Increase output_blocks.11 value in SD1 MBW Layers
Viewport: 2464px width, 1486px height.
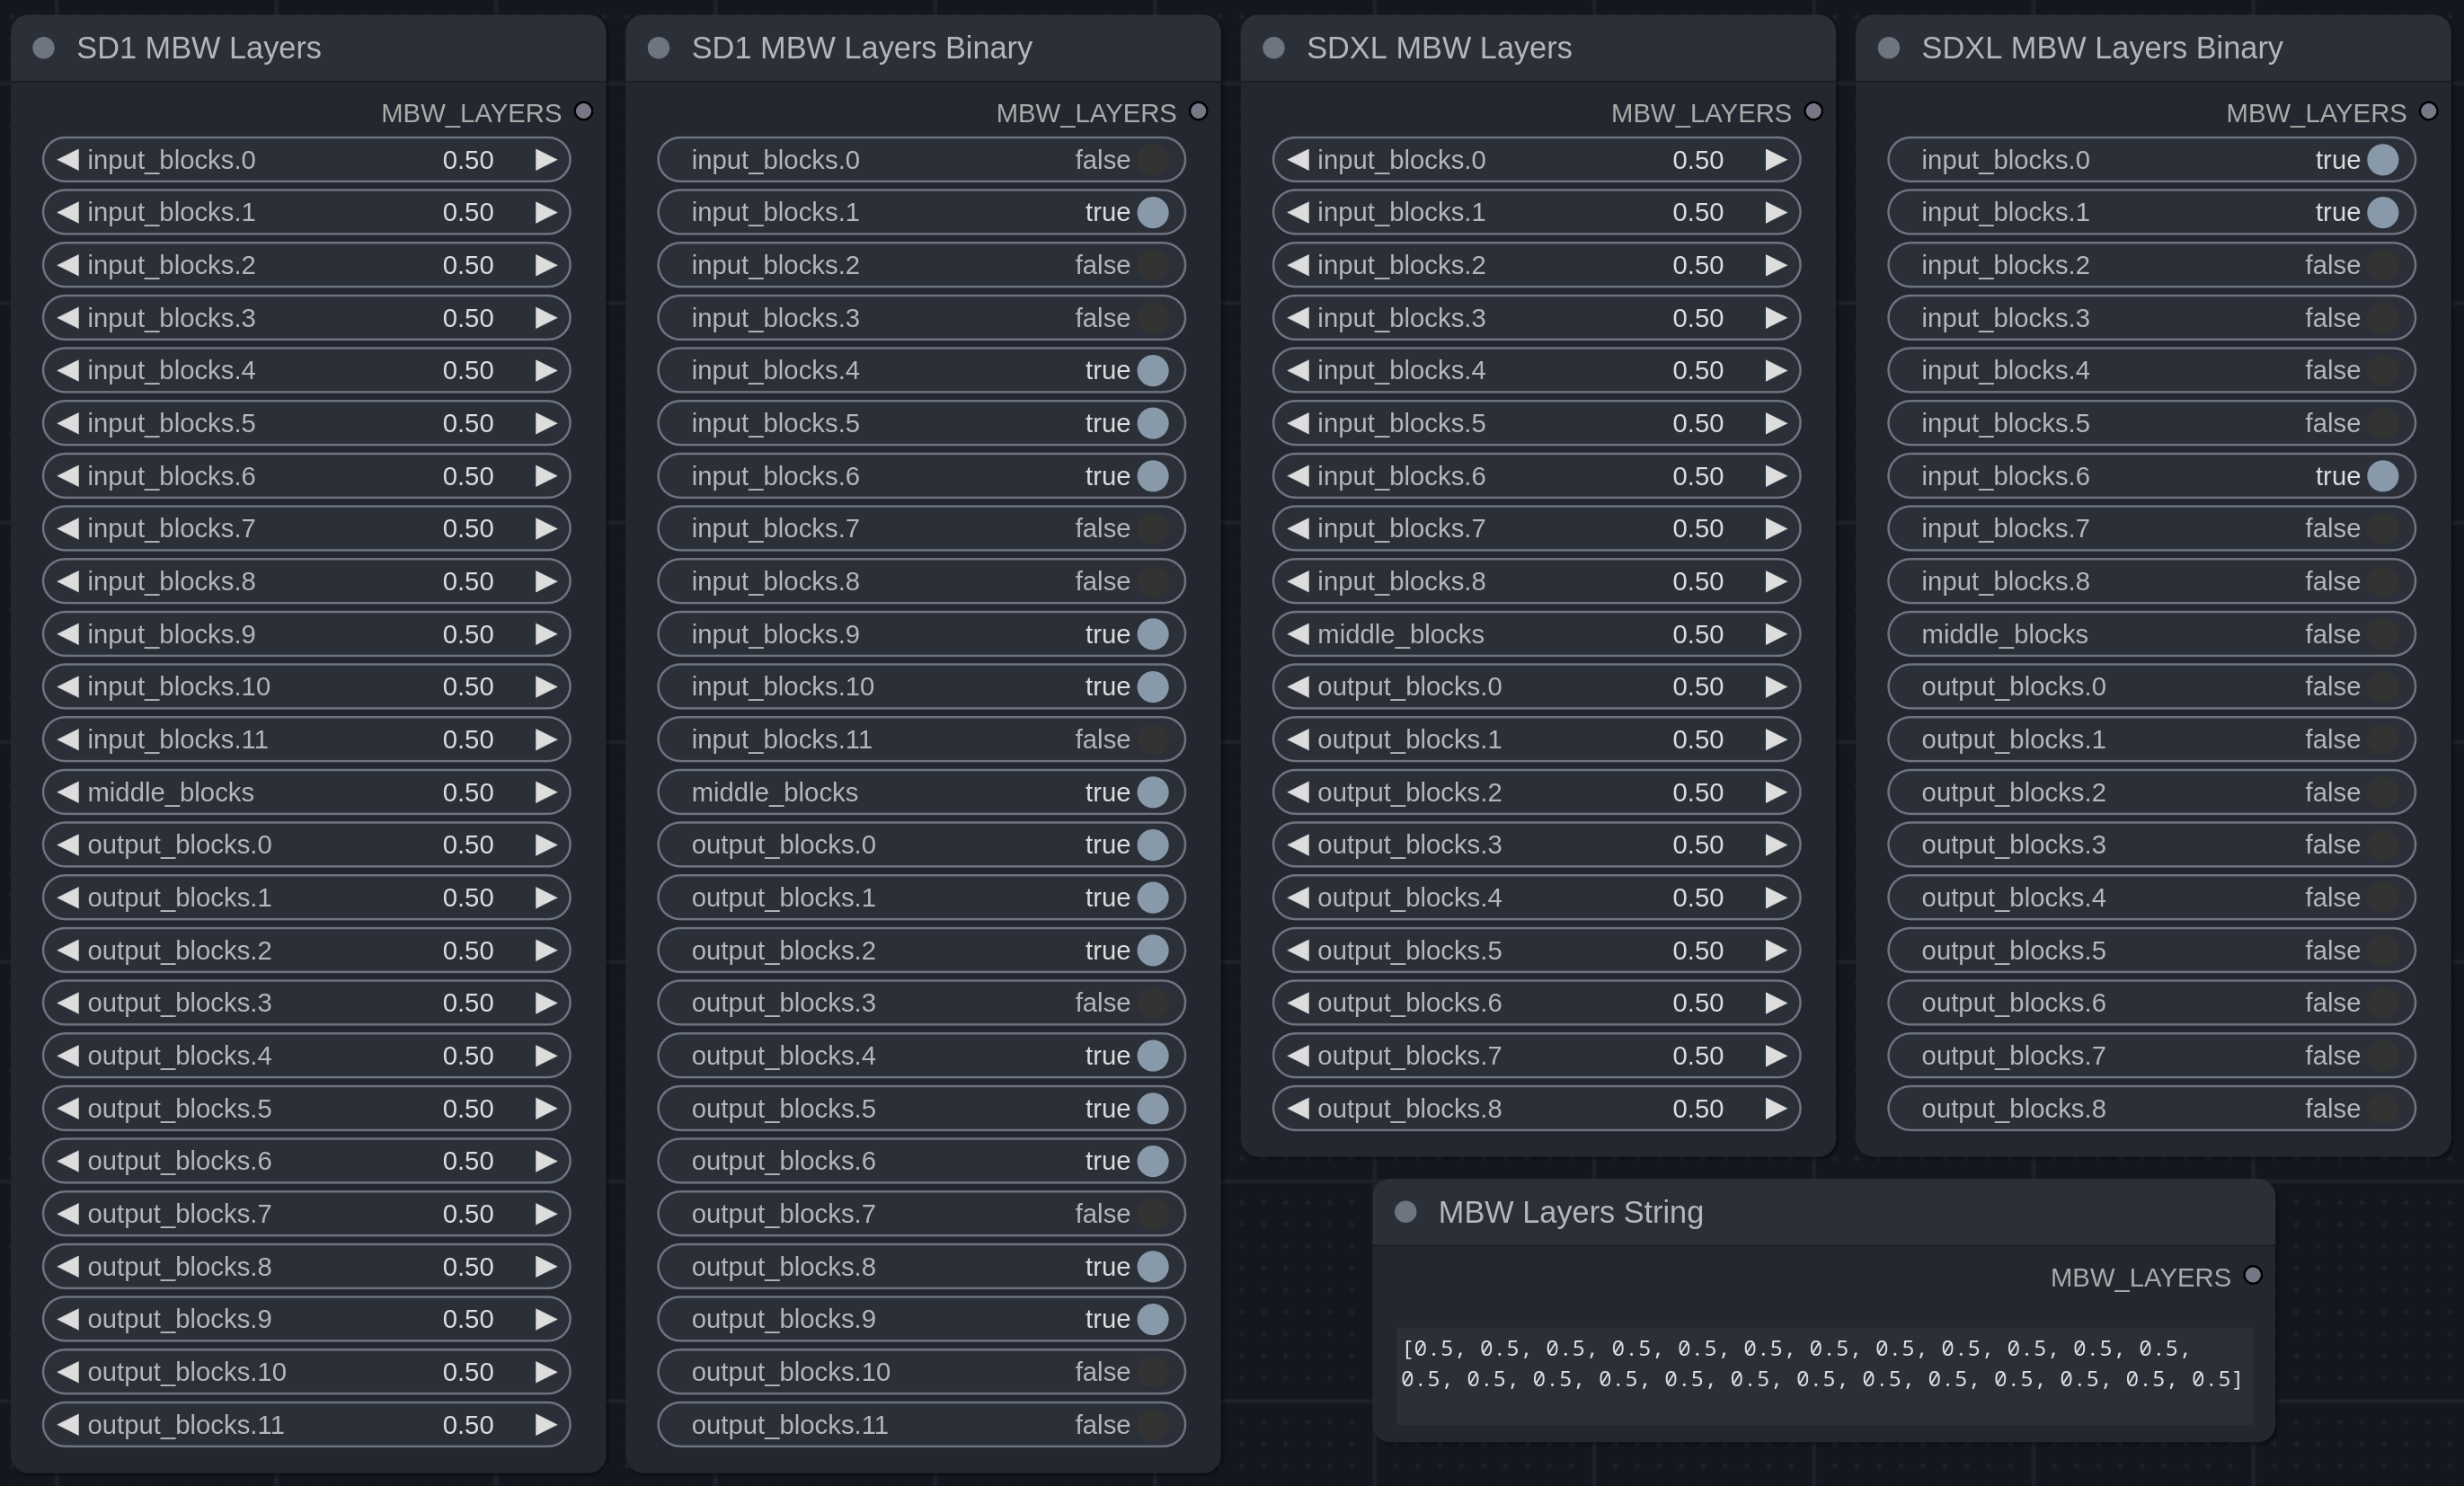tap(546, 1424)
